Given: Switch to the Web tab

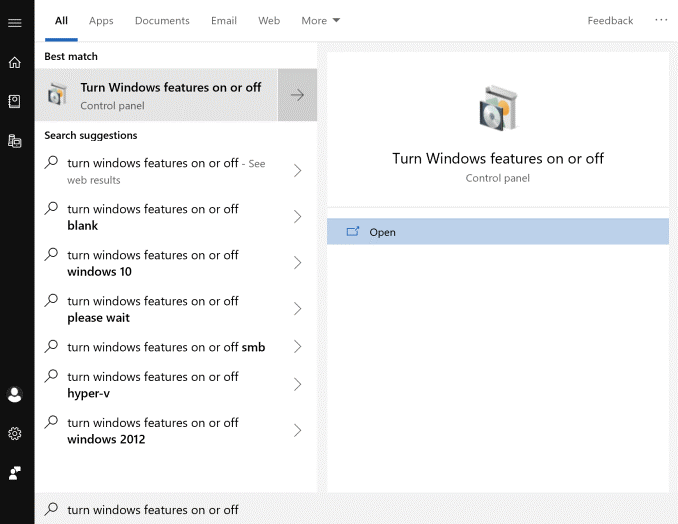Looking at the screenshot, I should point(269,20).
